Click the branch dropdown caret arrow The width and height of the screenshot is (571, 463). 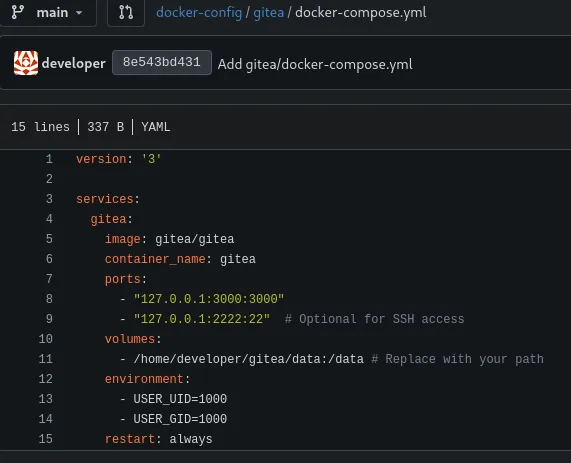click(79, 13)
